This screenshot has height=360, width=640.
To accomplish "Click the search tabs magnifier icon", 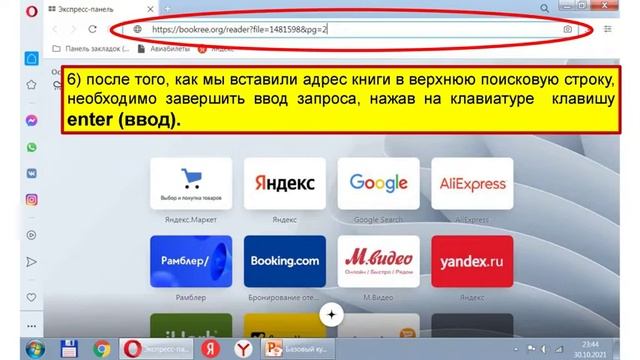I will click(x=544, y=8).
